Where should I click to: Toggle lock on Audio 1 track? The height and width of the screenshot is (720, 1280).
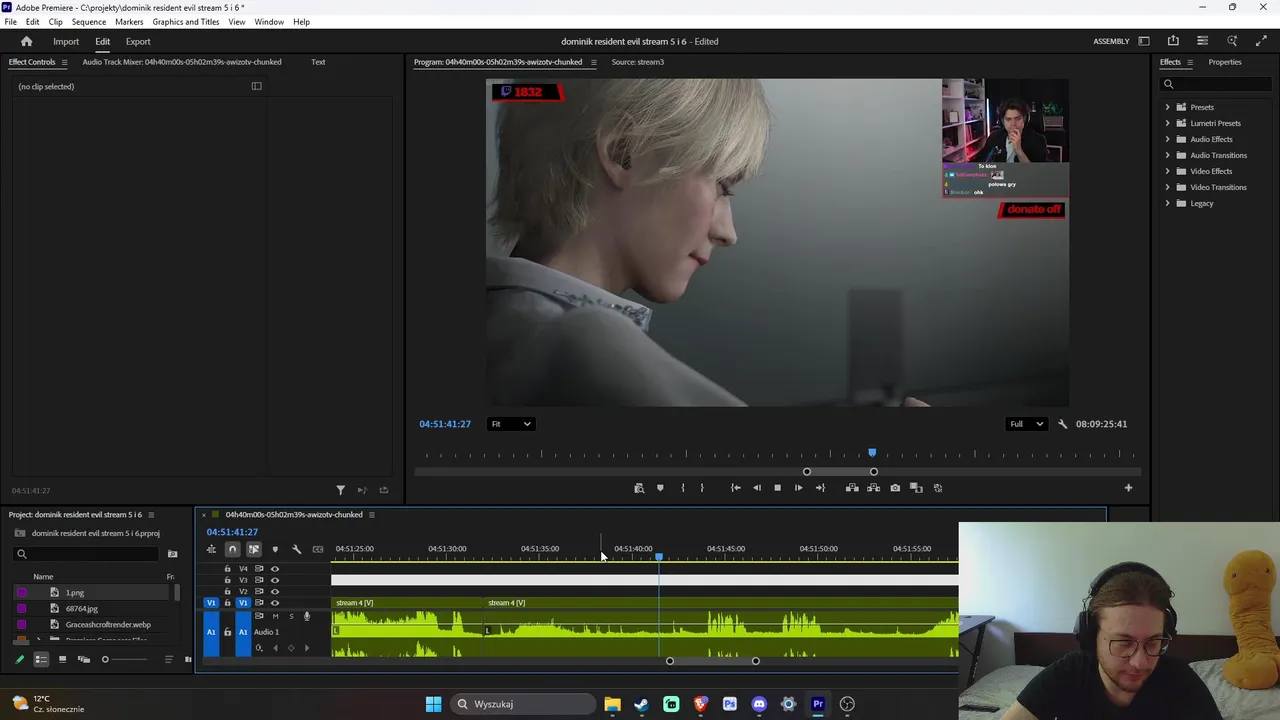(x=227, y=632)
